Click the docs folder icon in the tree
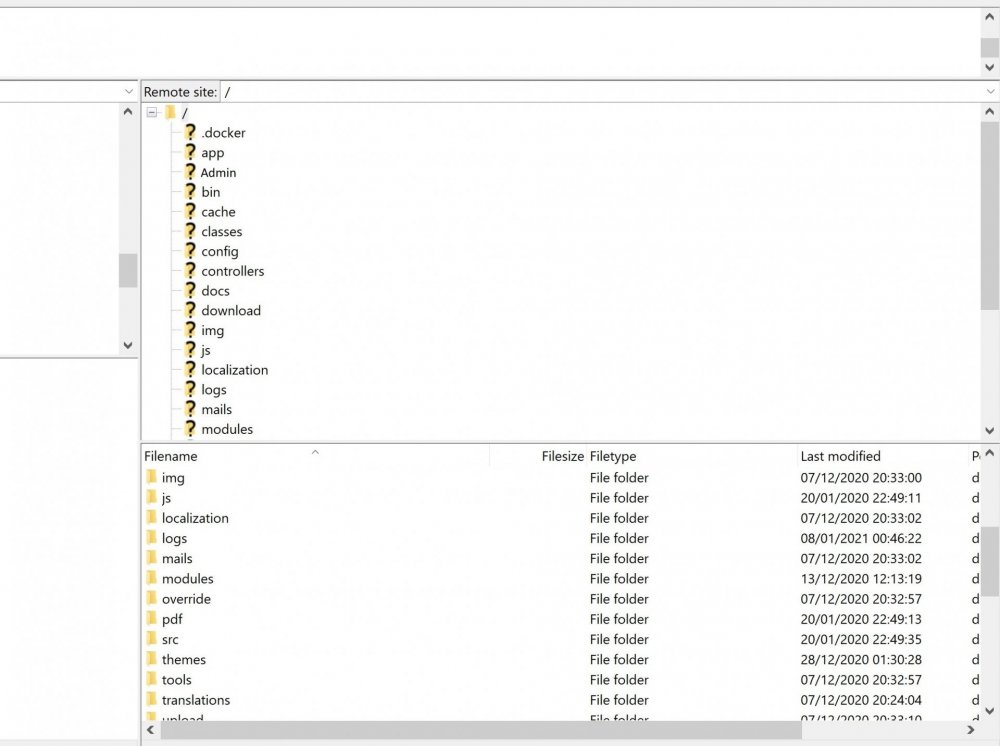The image size is (1000, 746). pyautogui.click(x=190, y=290)
